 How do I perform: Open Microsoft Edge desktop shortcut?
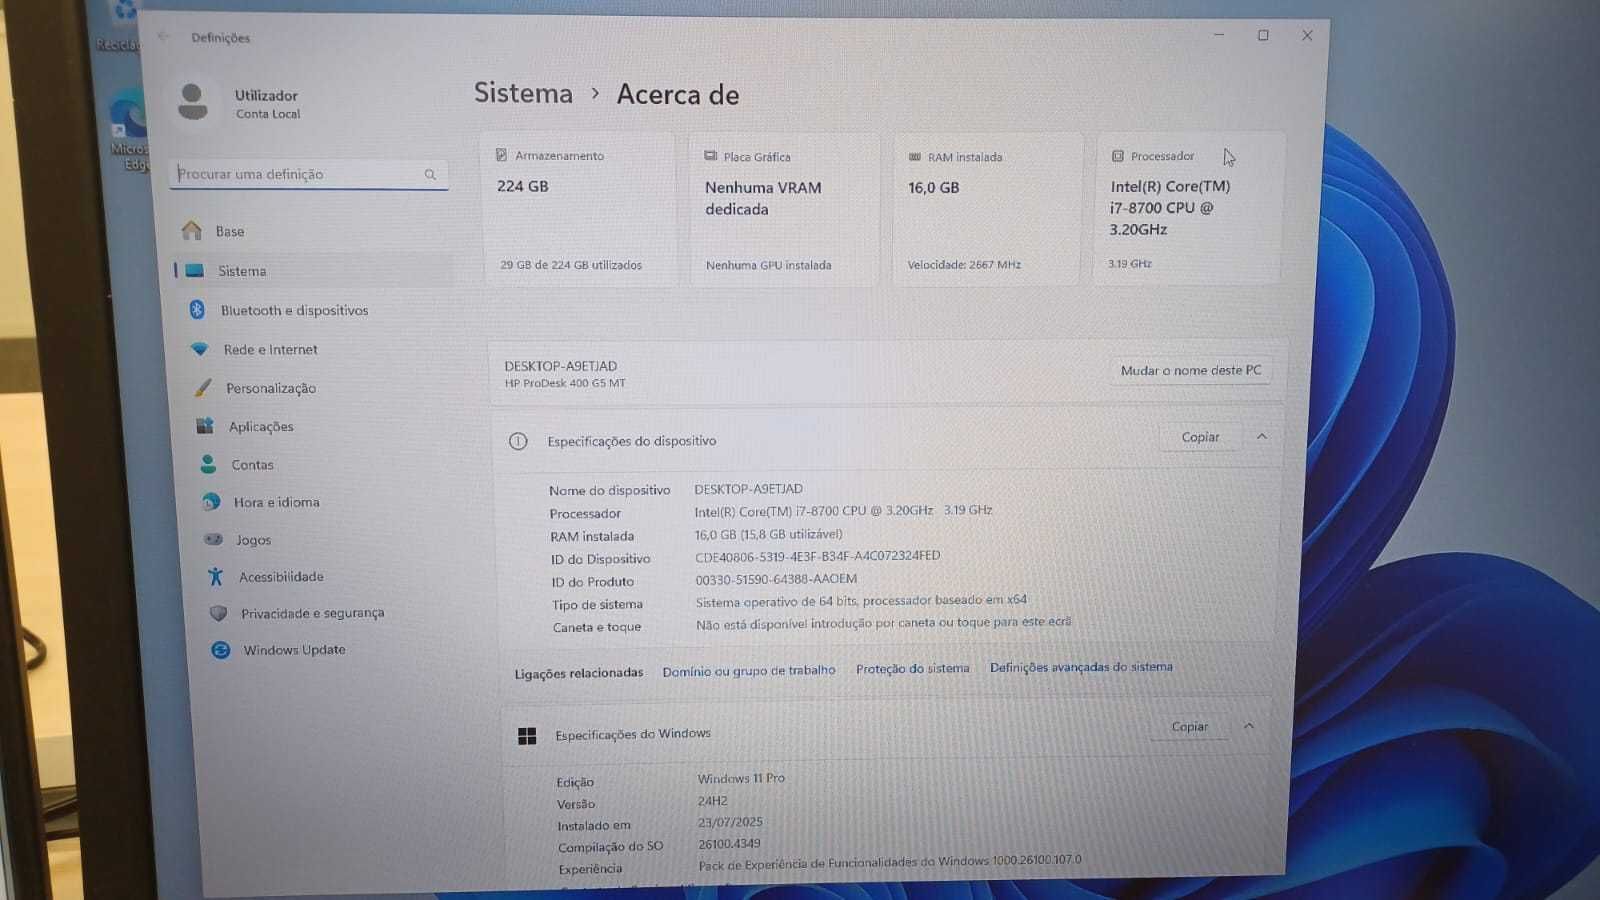click(x=129, y=130)
